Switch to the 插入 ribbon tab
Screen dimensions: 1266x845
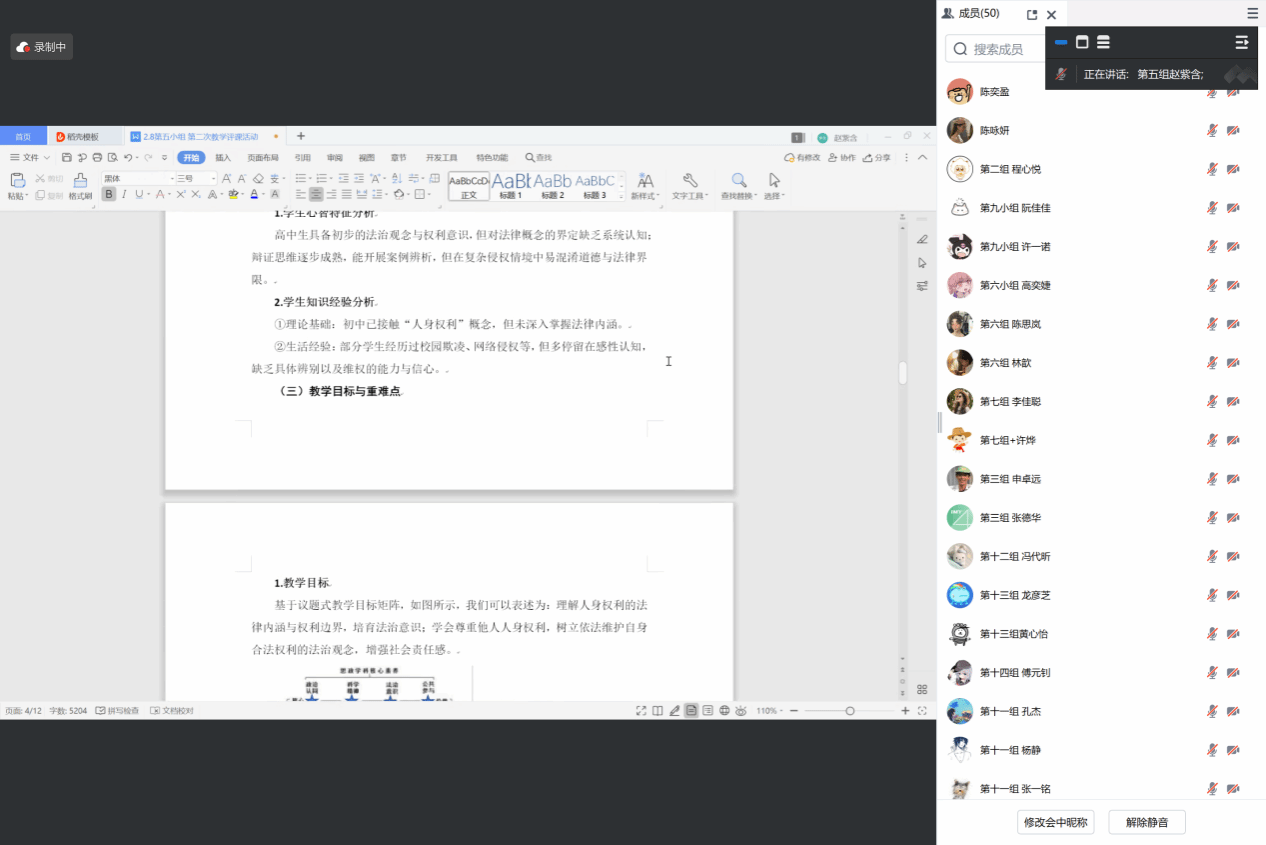point(222,157)
